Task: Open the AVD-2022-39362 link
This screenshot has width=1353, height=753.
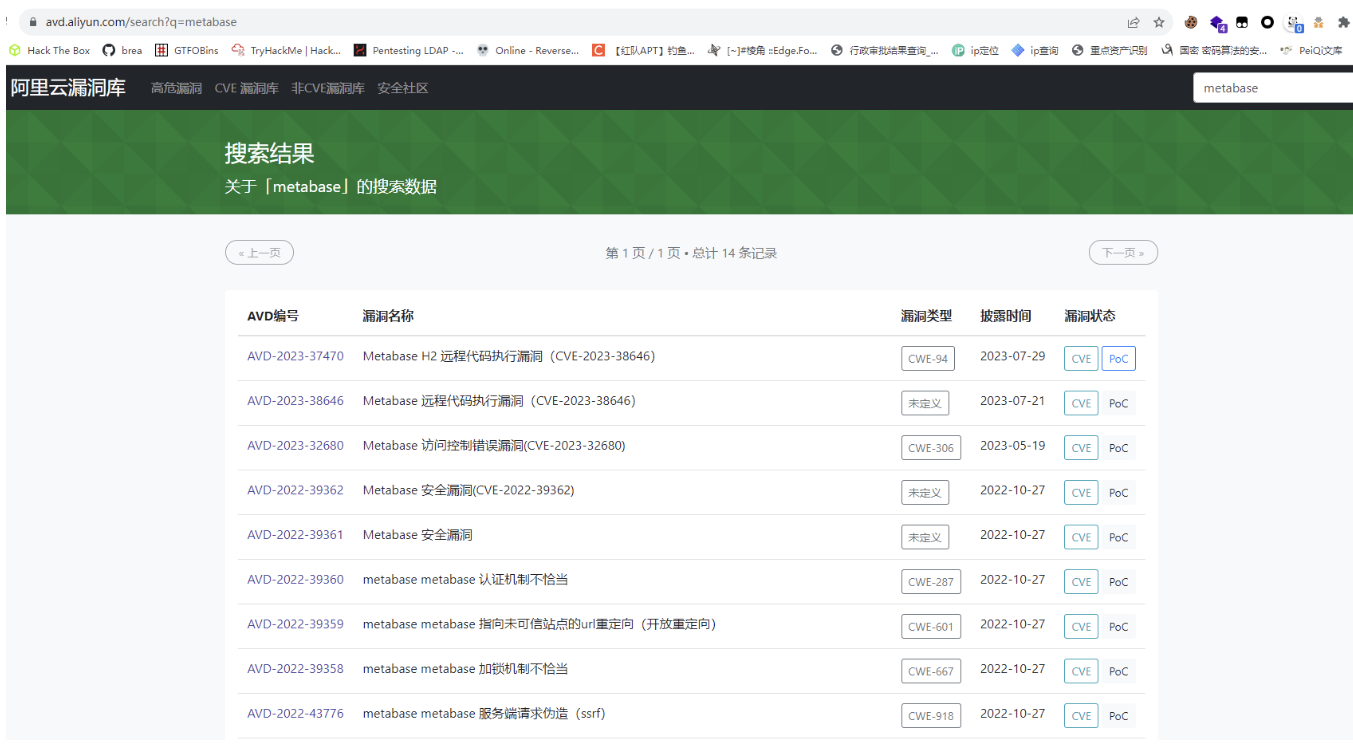Action: (295, 490)
